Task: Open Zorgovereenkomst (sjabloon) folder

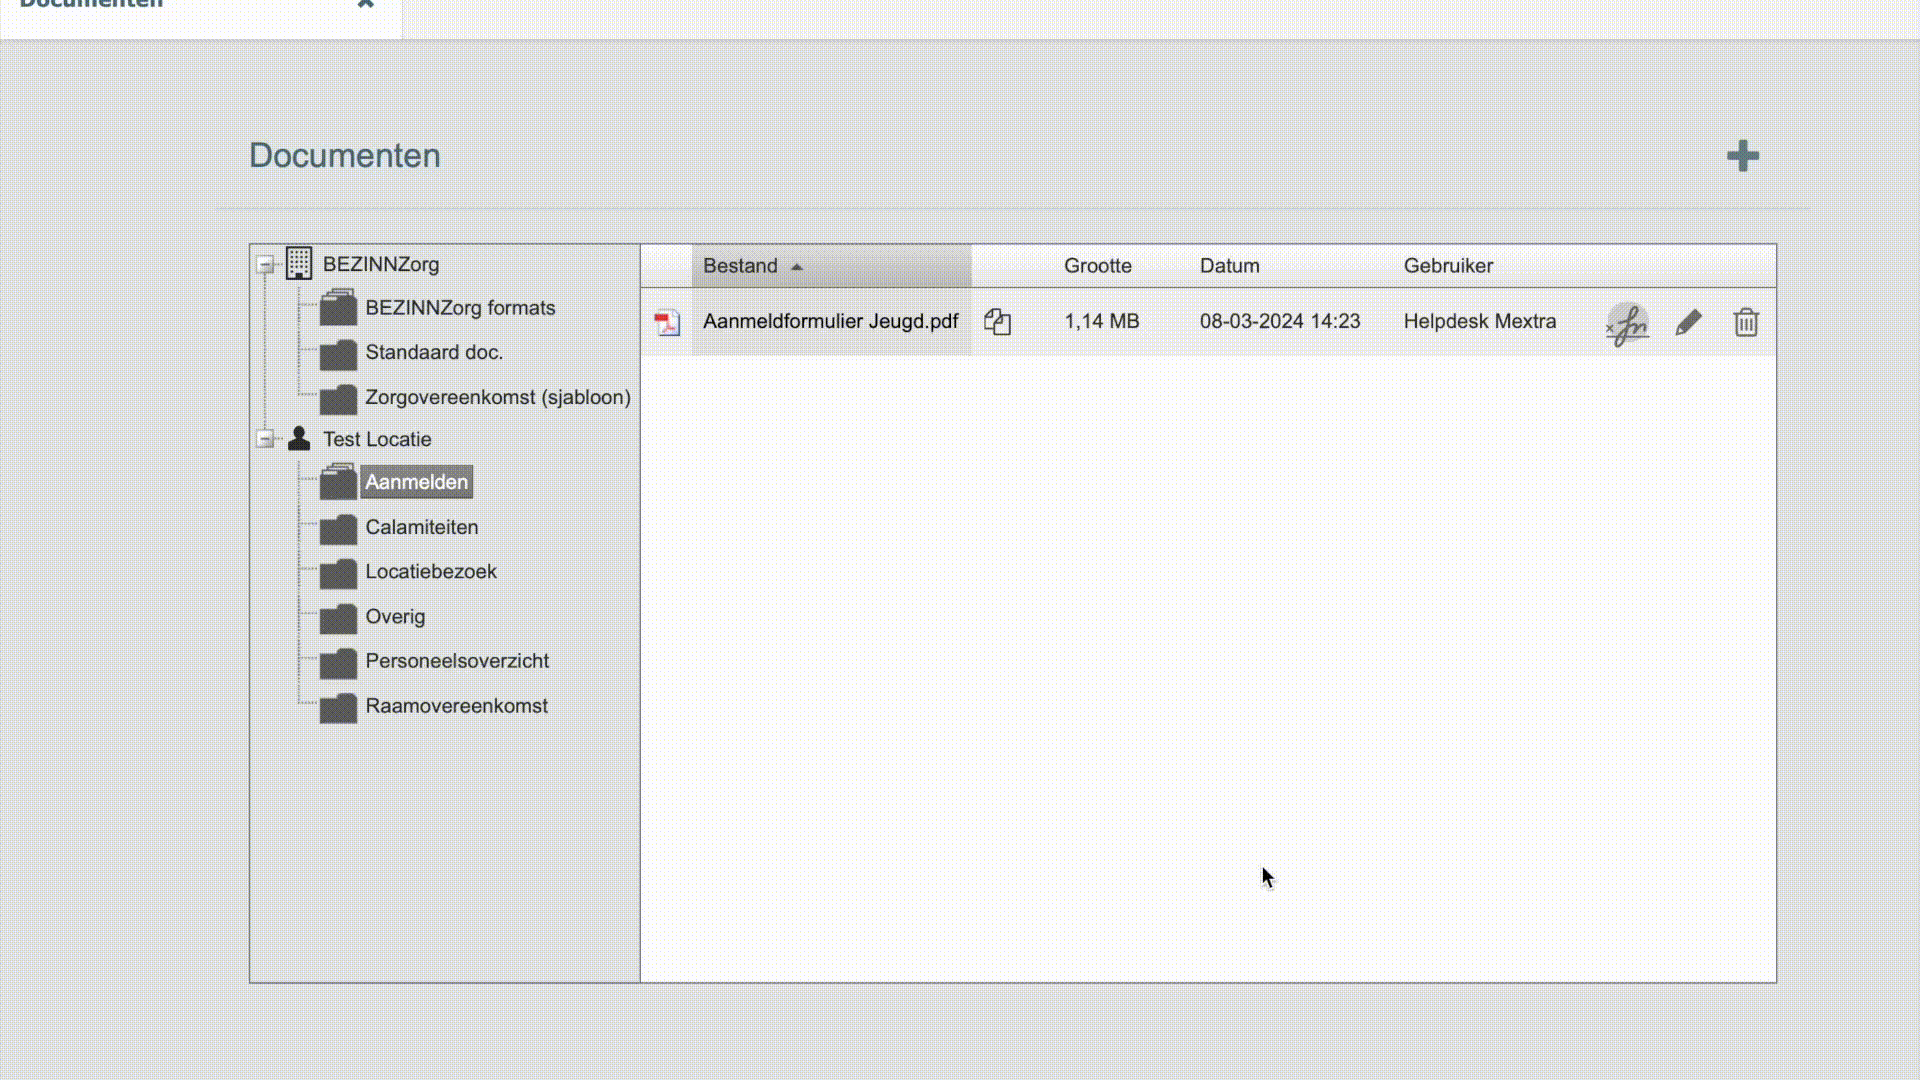Action: pos(497,397)
